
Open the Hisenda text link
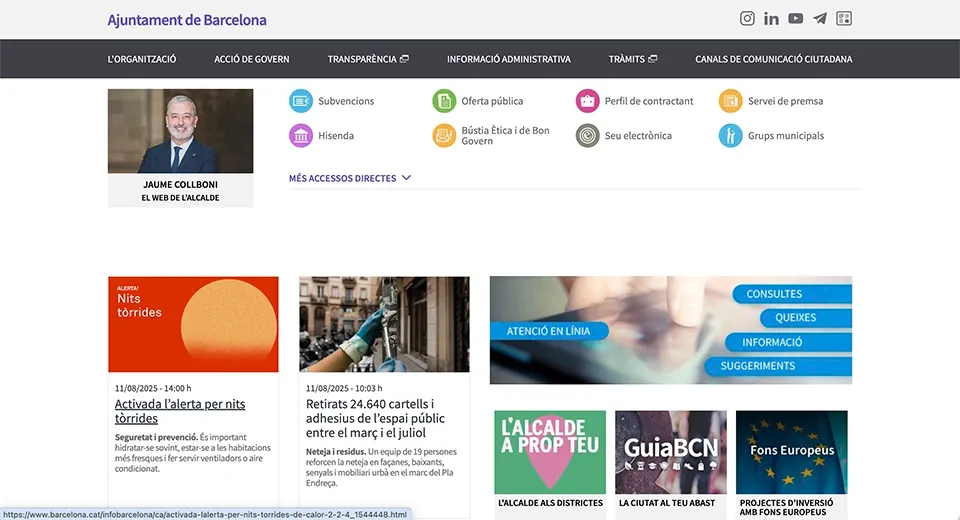tap(336, 135)
